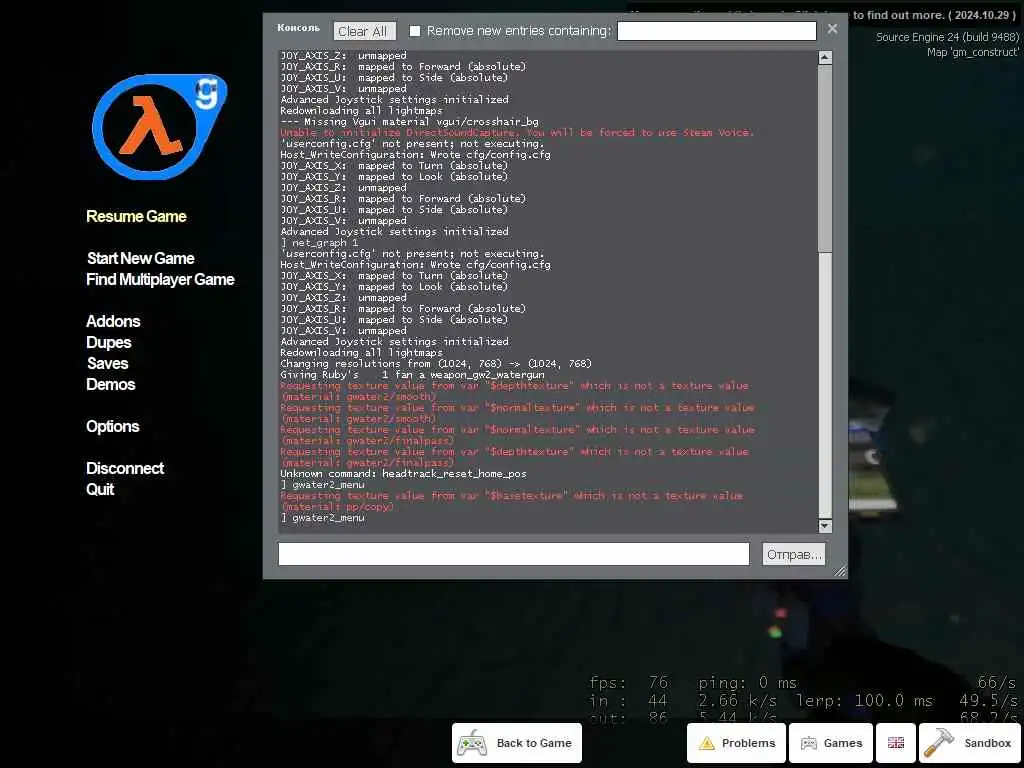Image resolution: width=1024 pixels, height=768 pixels.
Task: Click the 'fps: 76' net graph readout
Action: coord(628,683)
